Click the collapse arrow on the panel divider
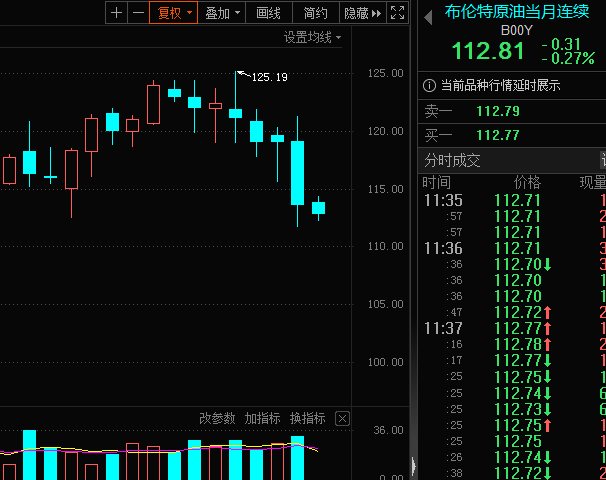The width and height of the screenshot is (606, 480). 412,464
